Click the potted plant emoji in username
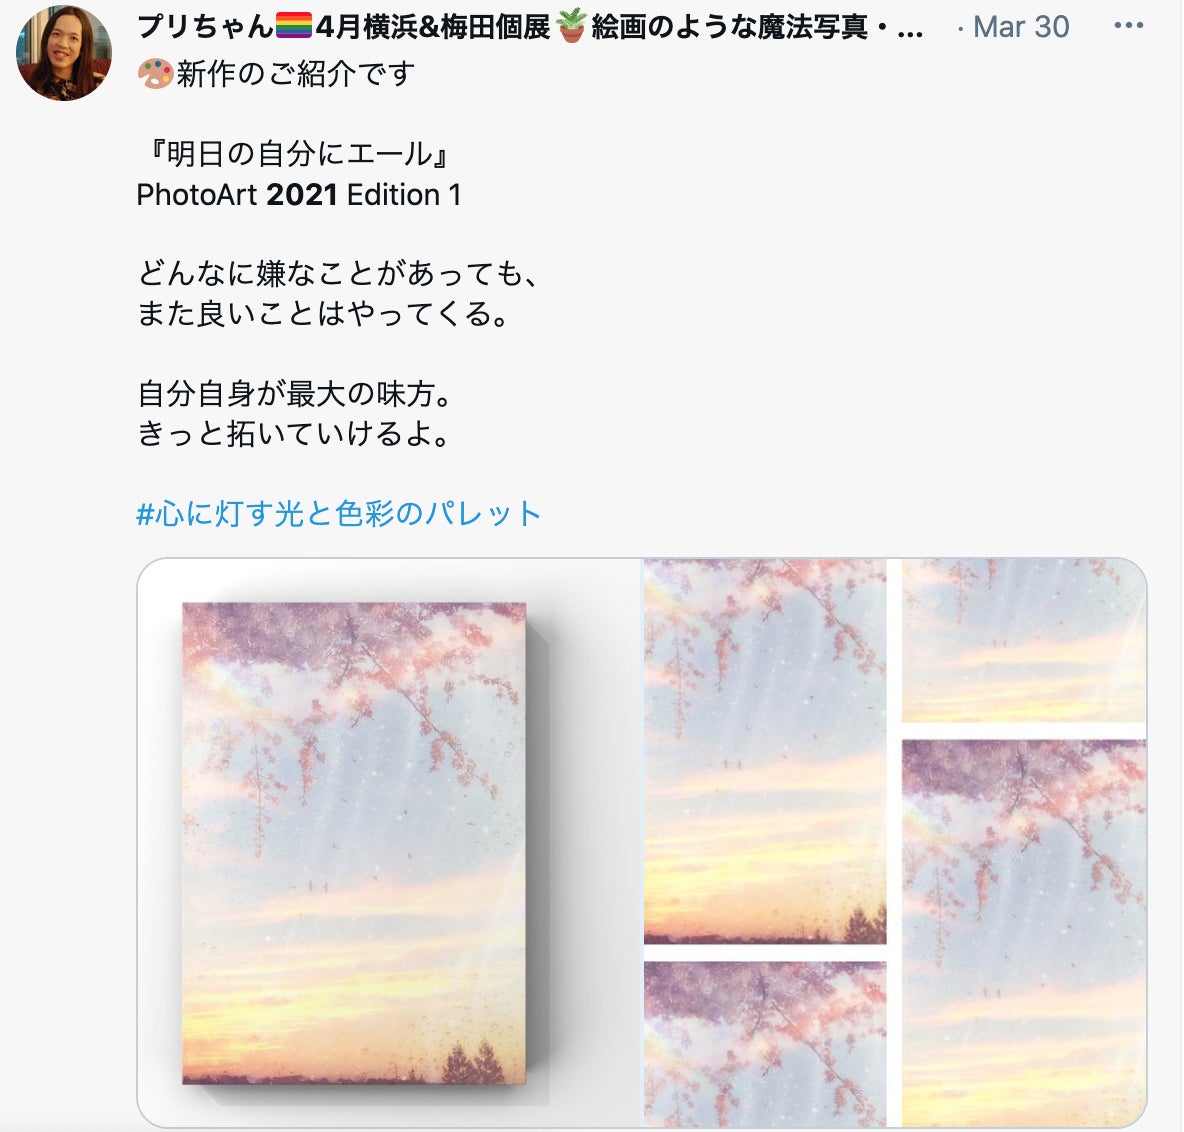The height and width of the screenshot is (1132, 1184). coord(571,27)
